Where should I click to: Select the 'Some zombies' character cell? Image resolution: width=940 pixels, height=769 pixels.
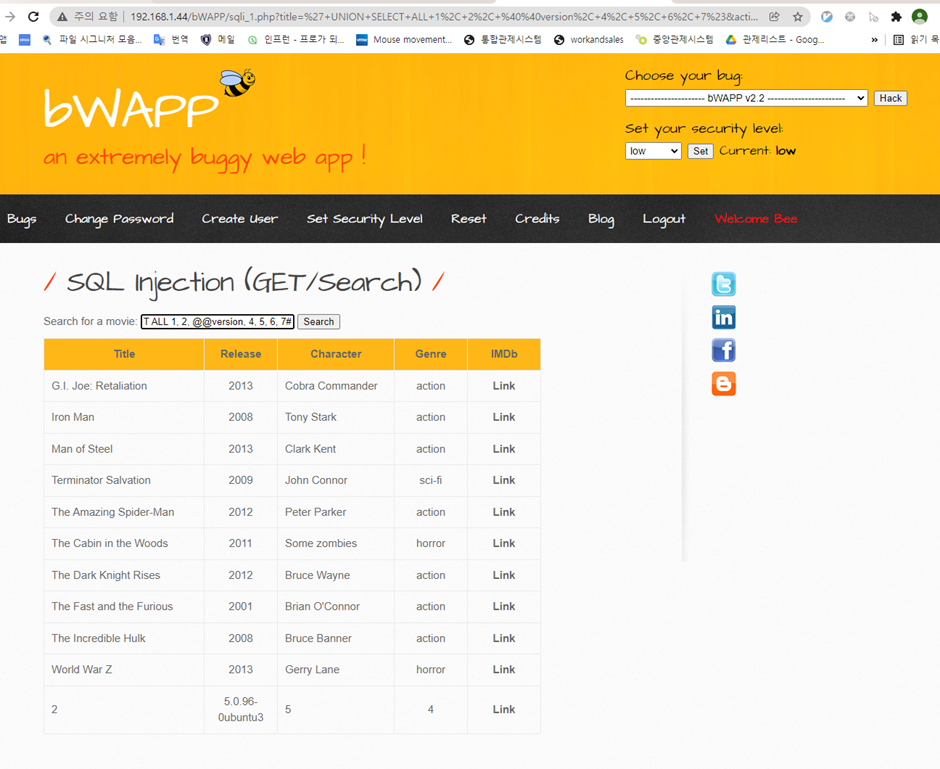336,544
